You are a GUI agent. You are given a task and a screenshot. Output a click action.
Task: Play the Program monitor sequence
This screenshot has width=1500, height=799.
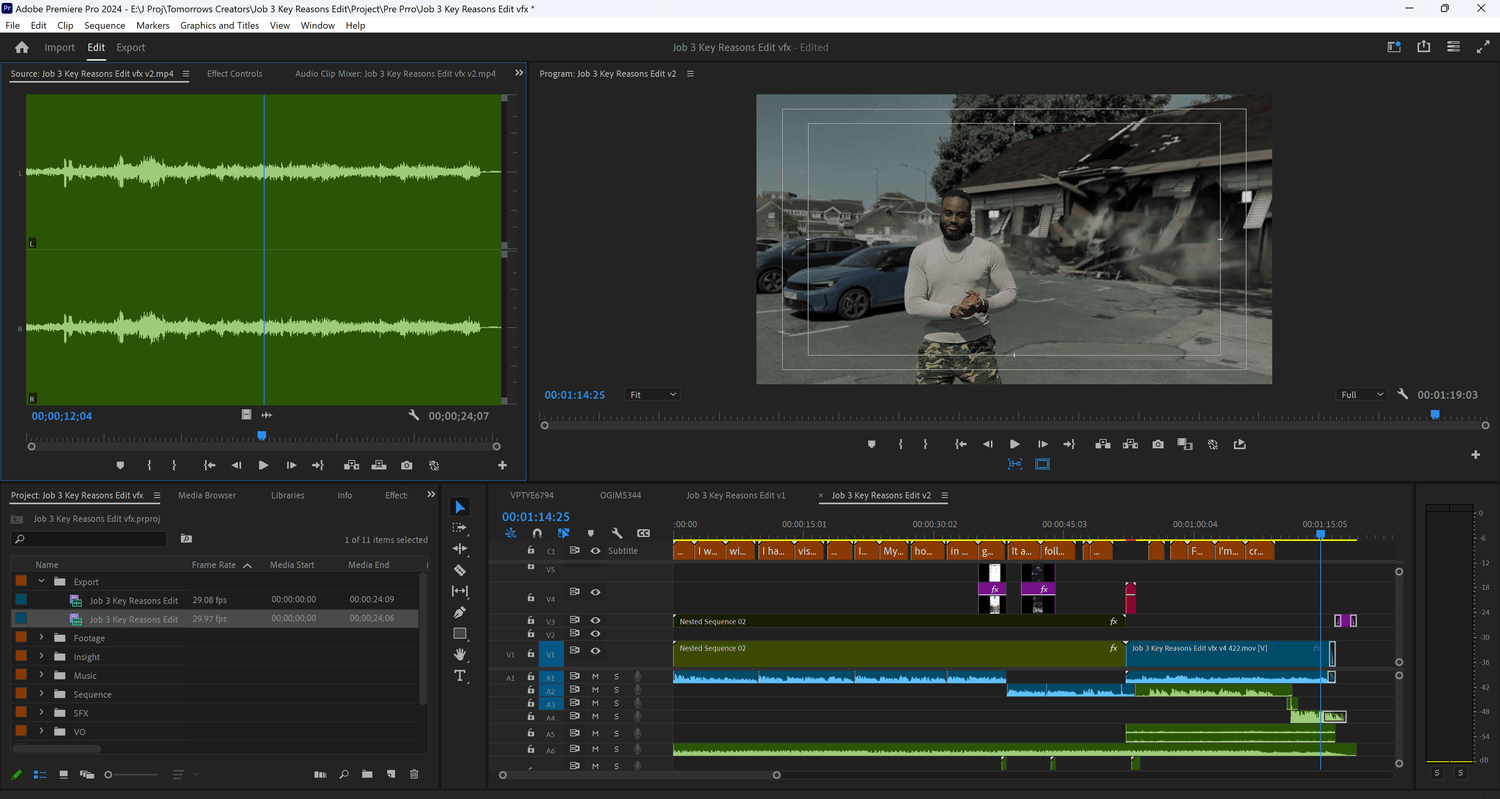[x=1015, y=444]
